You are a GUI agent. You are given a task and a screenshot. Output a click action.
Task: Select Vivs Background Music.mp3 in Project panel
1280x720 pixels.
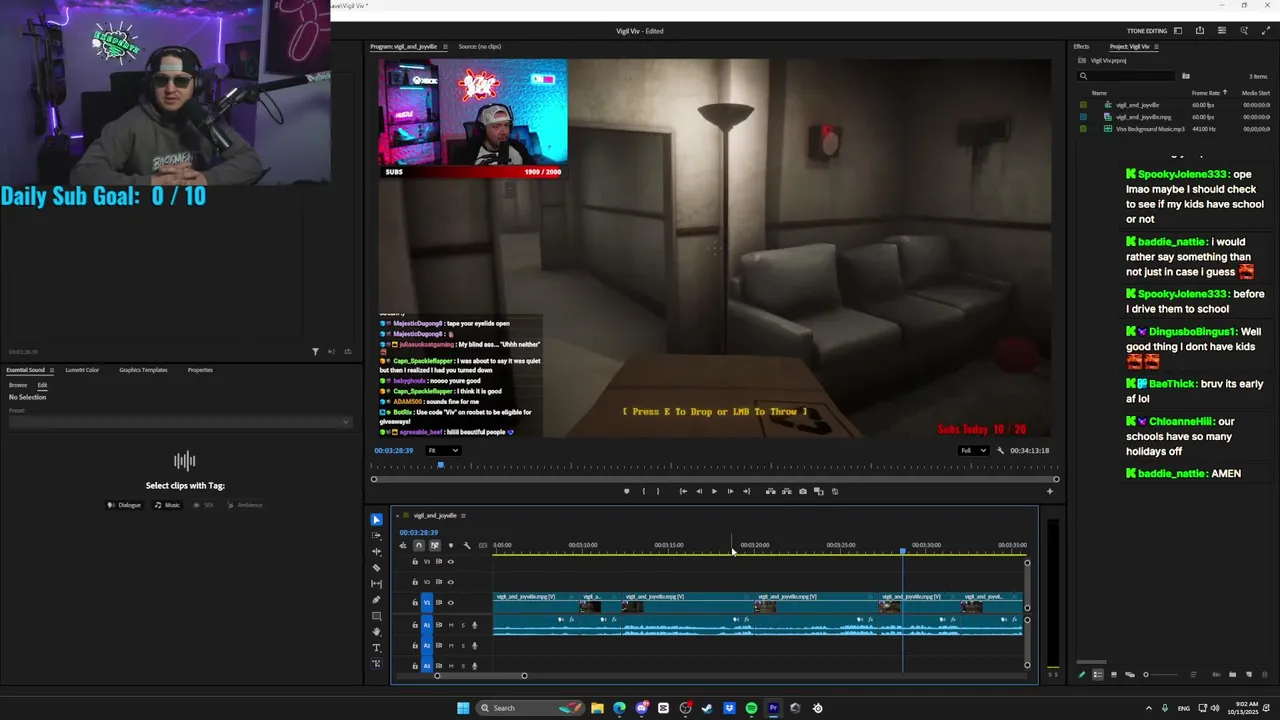1150,129
